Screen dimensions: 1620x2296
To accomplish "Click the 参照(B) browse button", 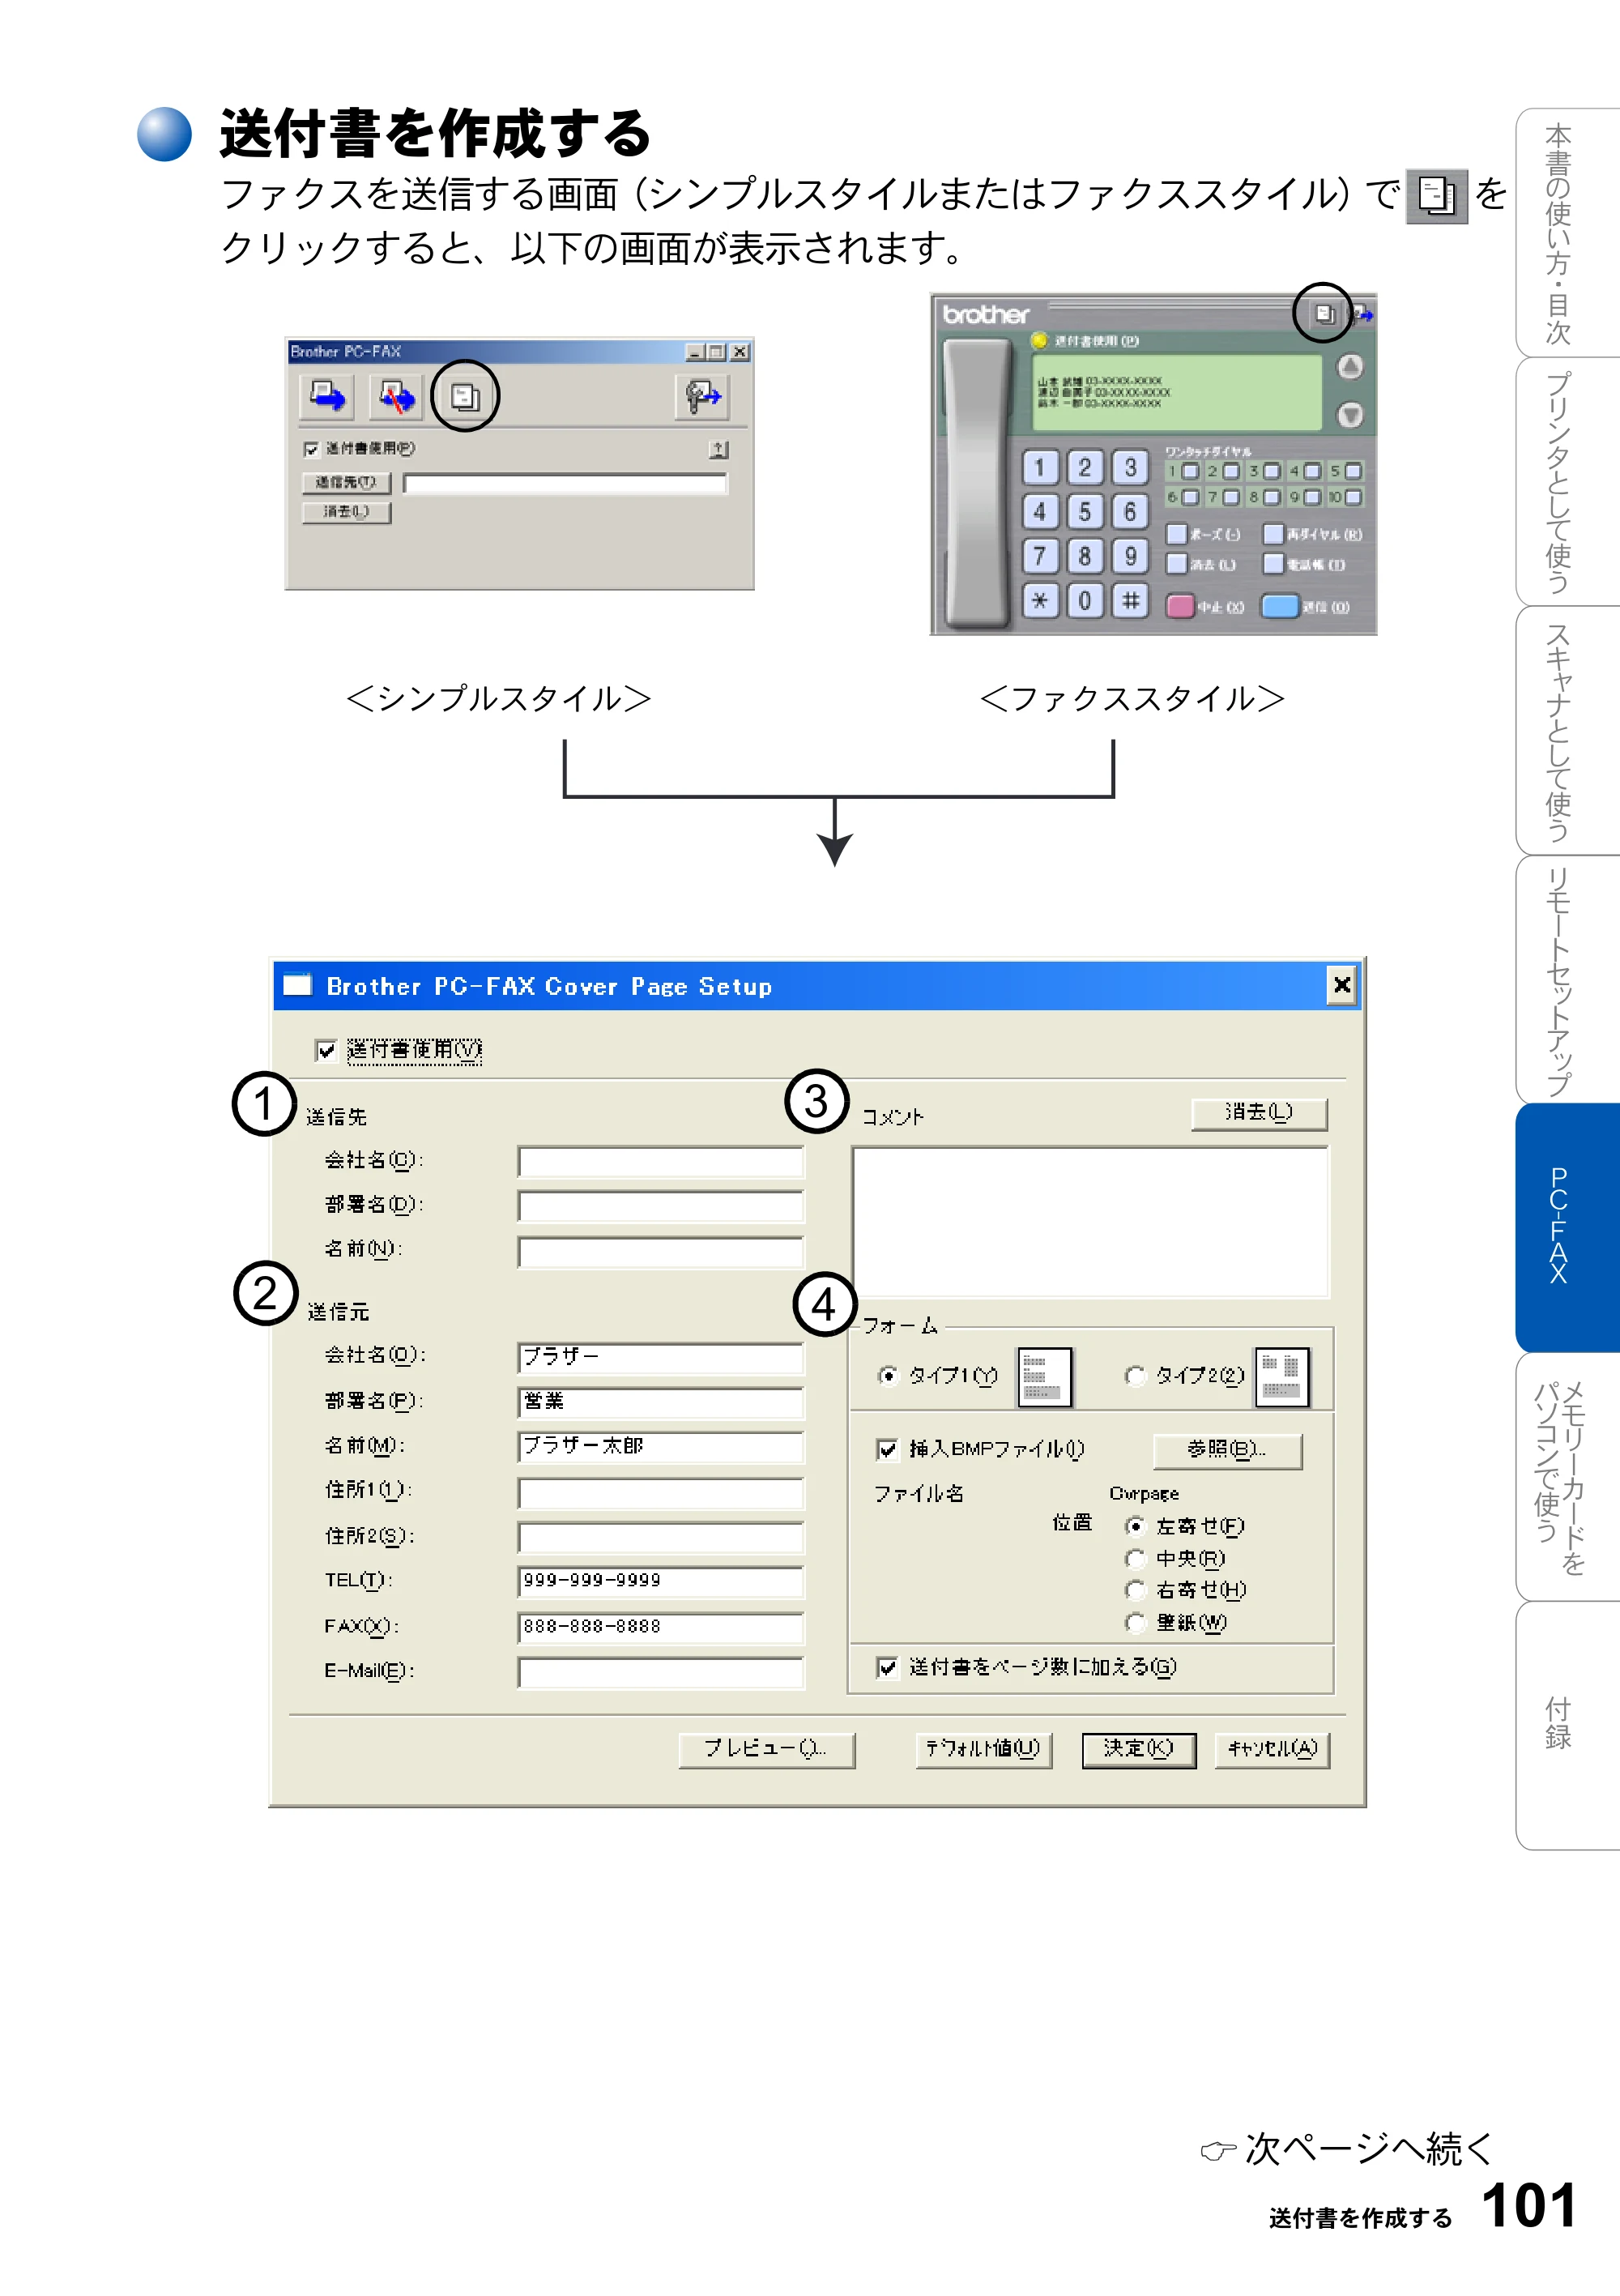I will point(1227,1450).
